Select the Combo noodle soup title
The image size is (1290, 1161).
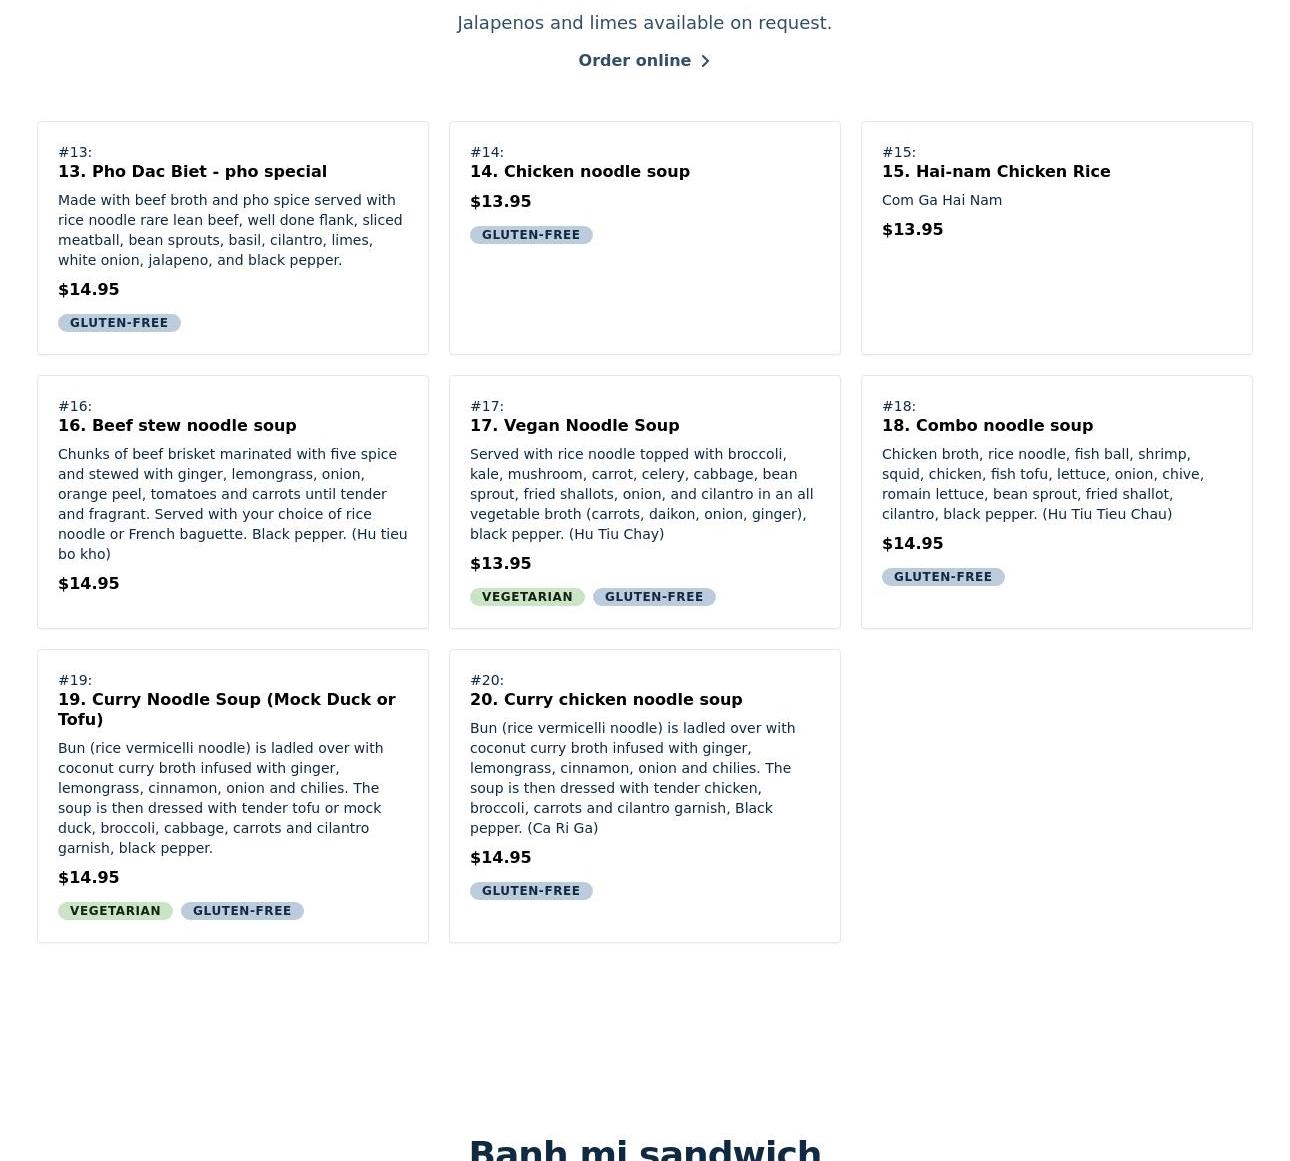pos(987,426)
